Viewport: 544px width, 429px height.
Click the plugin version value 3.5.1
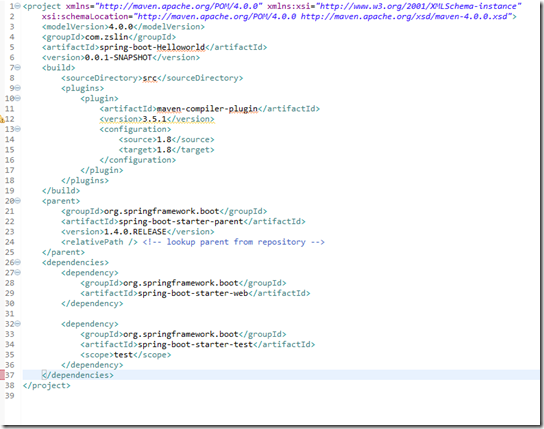tap(155, 119)
